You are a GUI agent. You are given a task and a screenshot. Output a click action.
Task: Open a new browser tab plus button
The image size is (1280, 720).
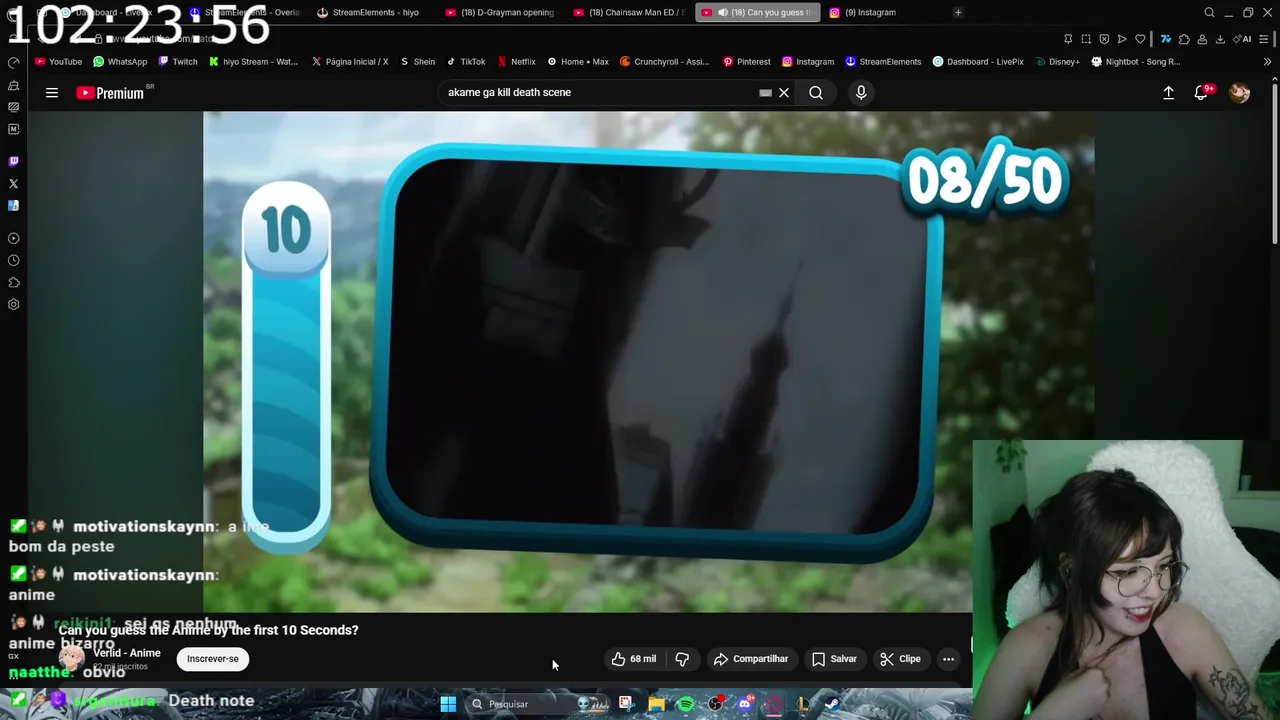pyautogui.click(x=958, y=12)
